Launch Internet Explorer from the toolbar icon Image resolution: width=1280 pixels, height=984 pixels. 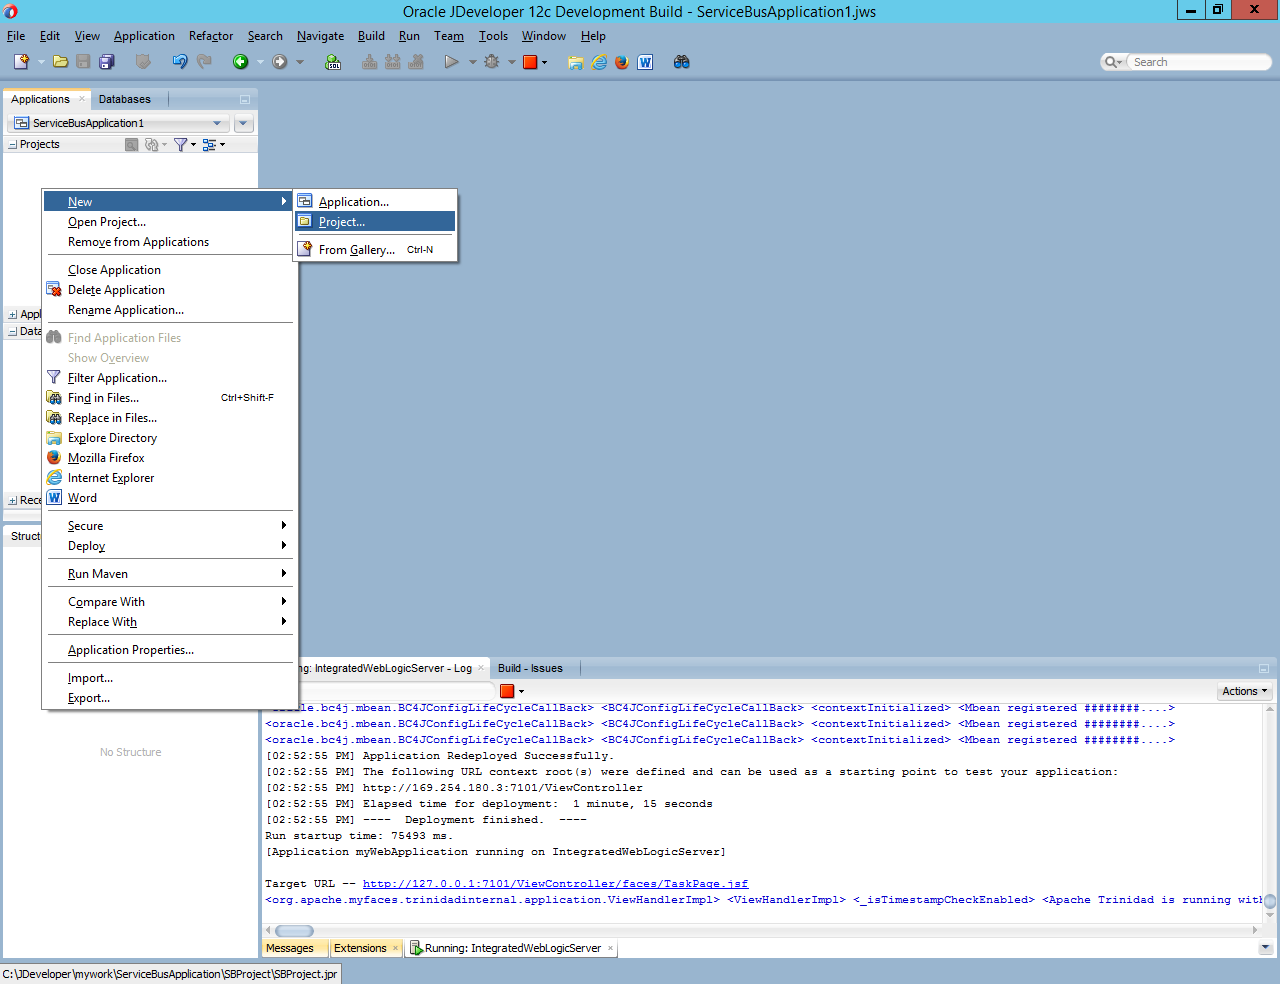point(599,62)
